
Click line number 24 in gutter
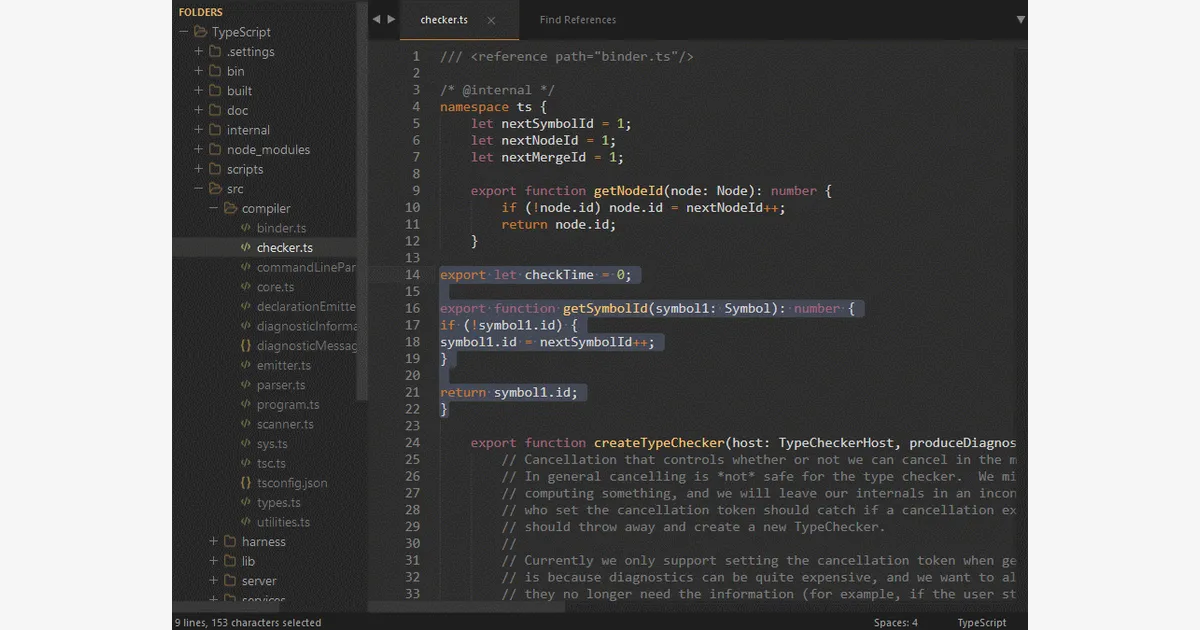[414, 443]
